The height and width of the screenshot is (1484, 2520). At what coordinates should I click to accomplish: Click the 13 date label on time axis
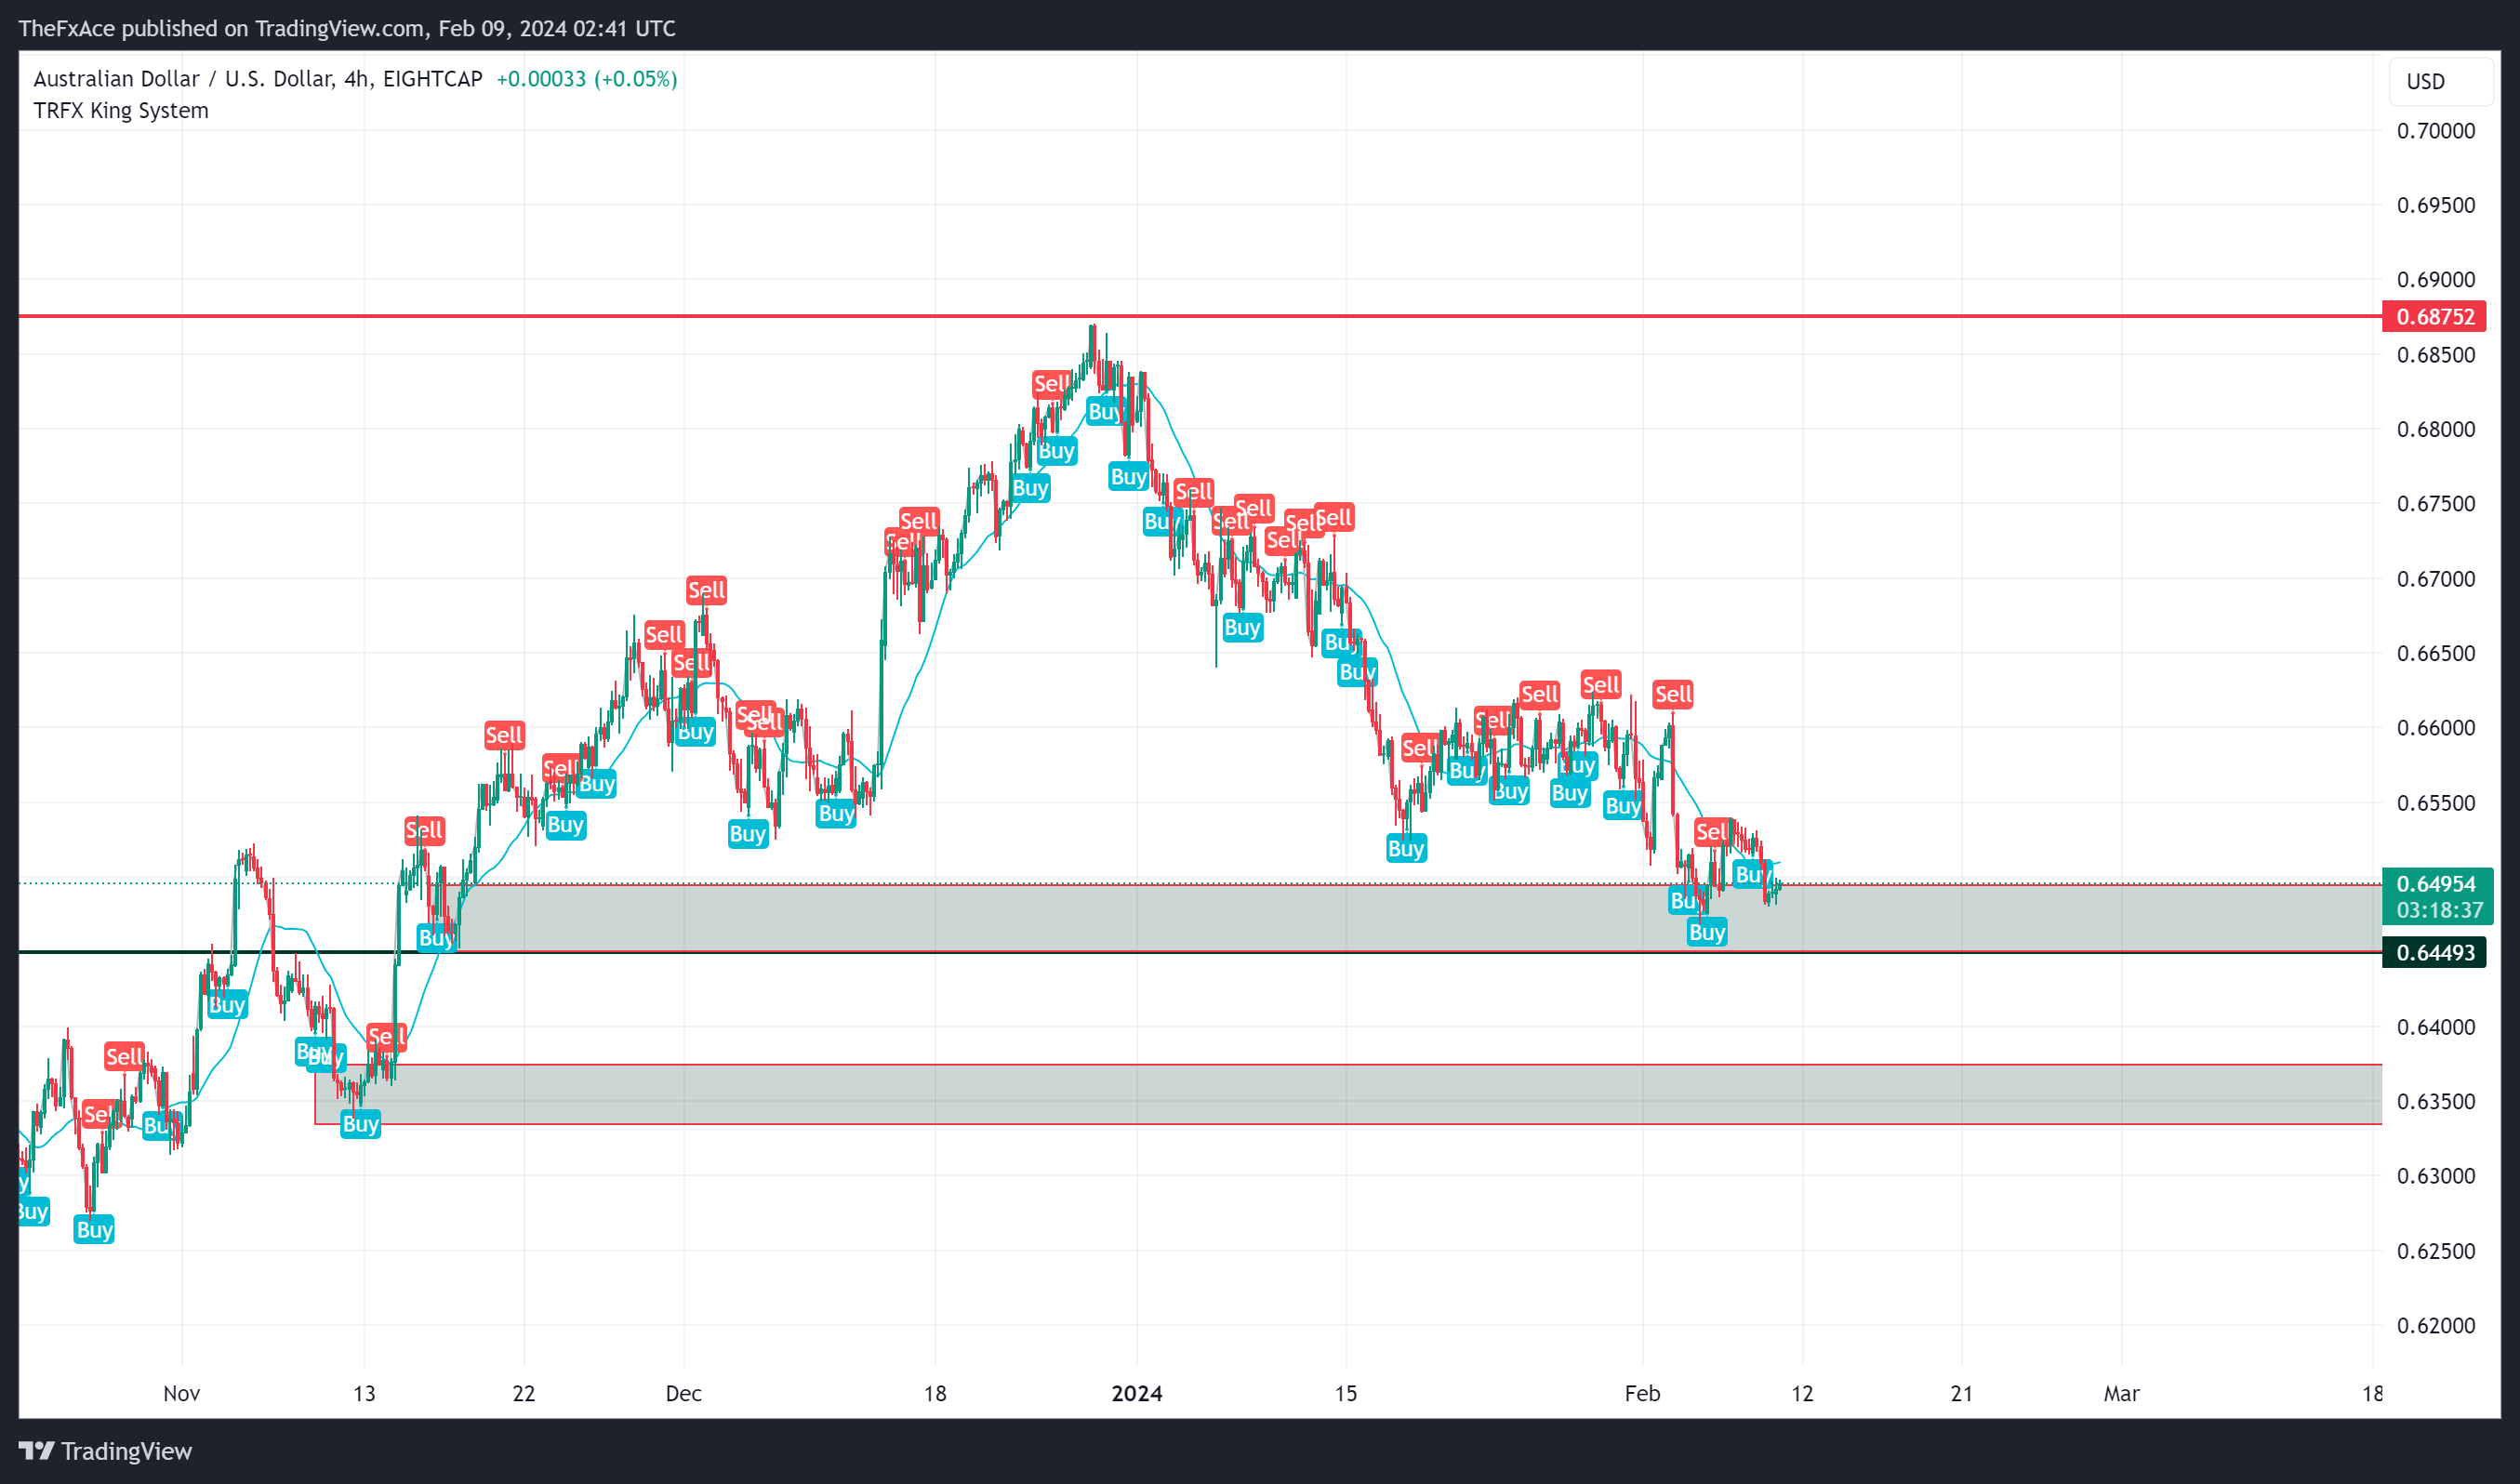364,1393
